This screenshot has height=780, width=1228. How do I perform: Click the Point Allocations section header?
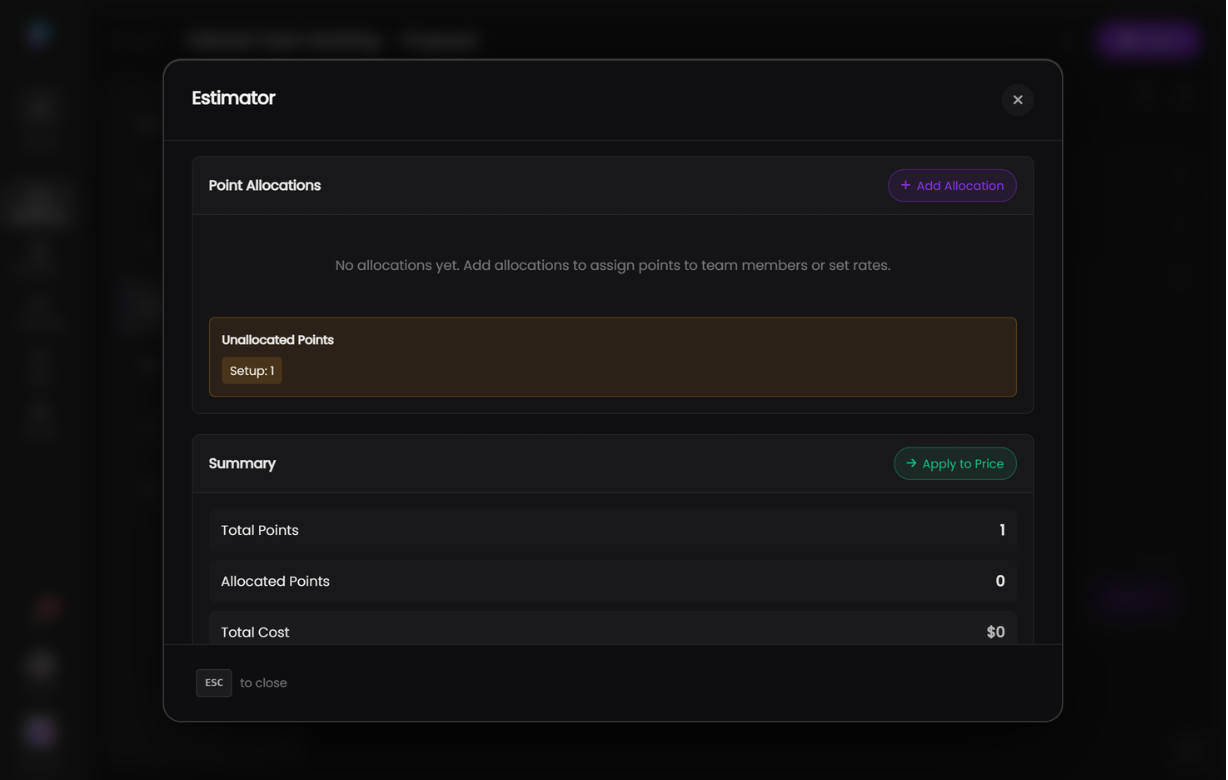(265, 185)
